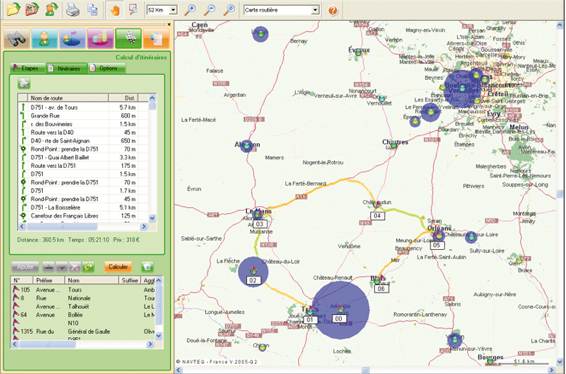Open the orange help question mark

pos(333,10)
